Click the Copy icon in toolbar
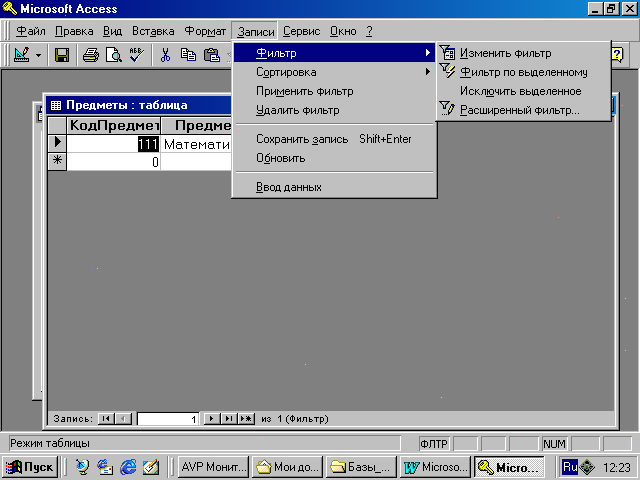 coord(188,55)
